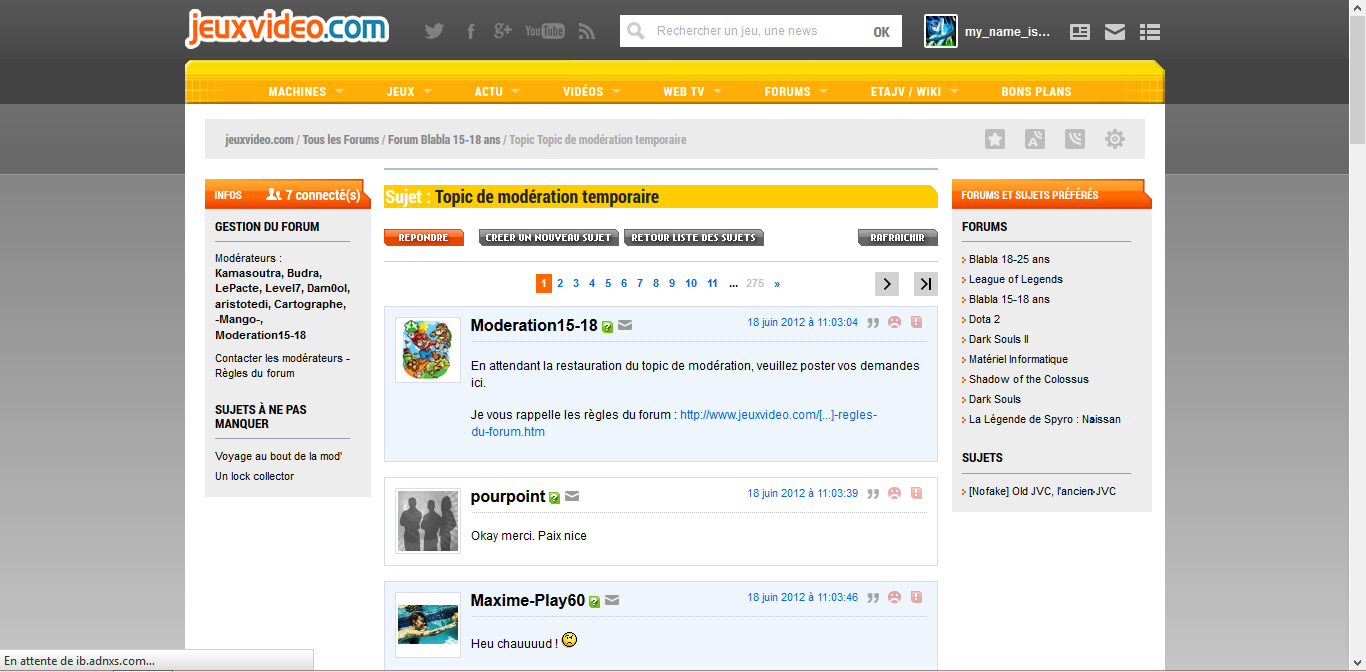Click the next page arrow button

[887, 284]
